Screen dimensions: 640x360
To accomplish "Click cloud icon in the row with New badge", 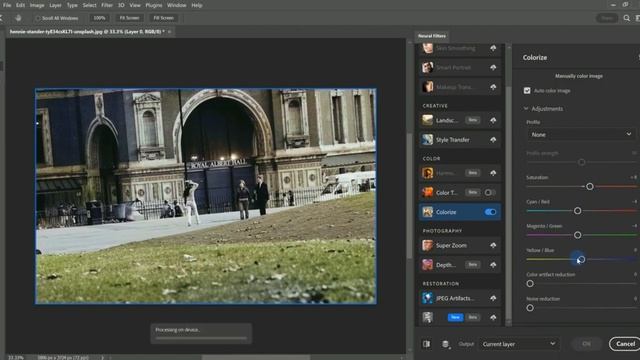I will (x=493, y=317).
